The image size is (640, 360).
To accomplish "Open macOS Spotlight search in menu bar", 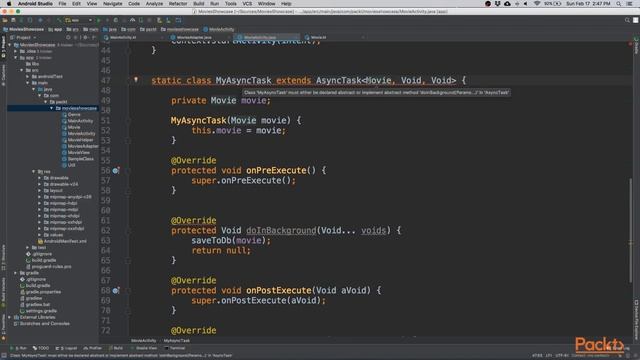I will pos(619,4).
